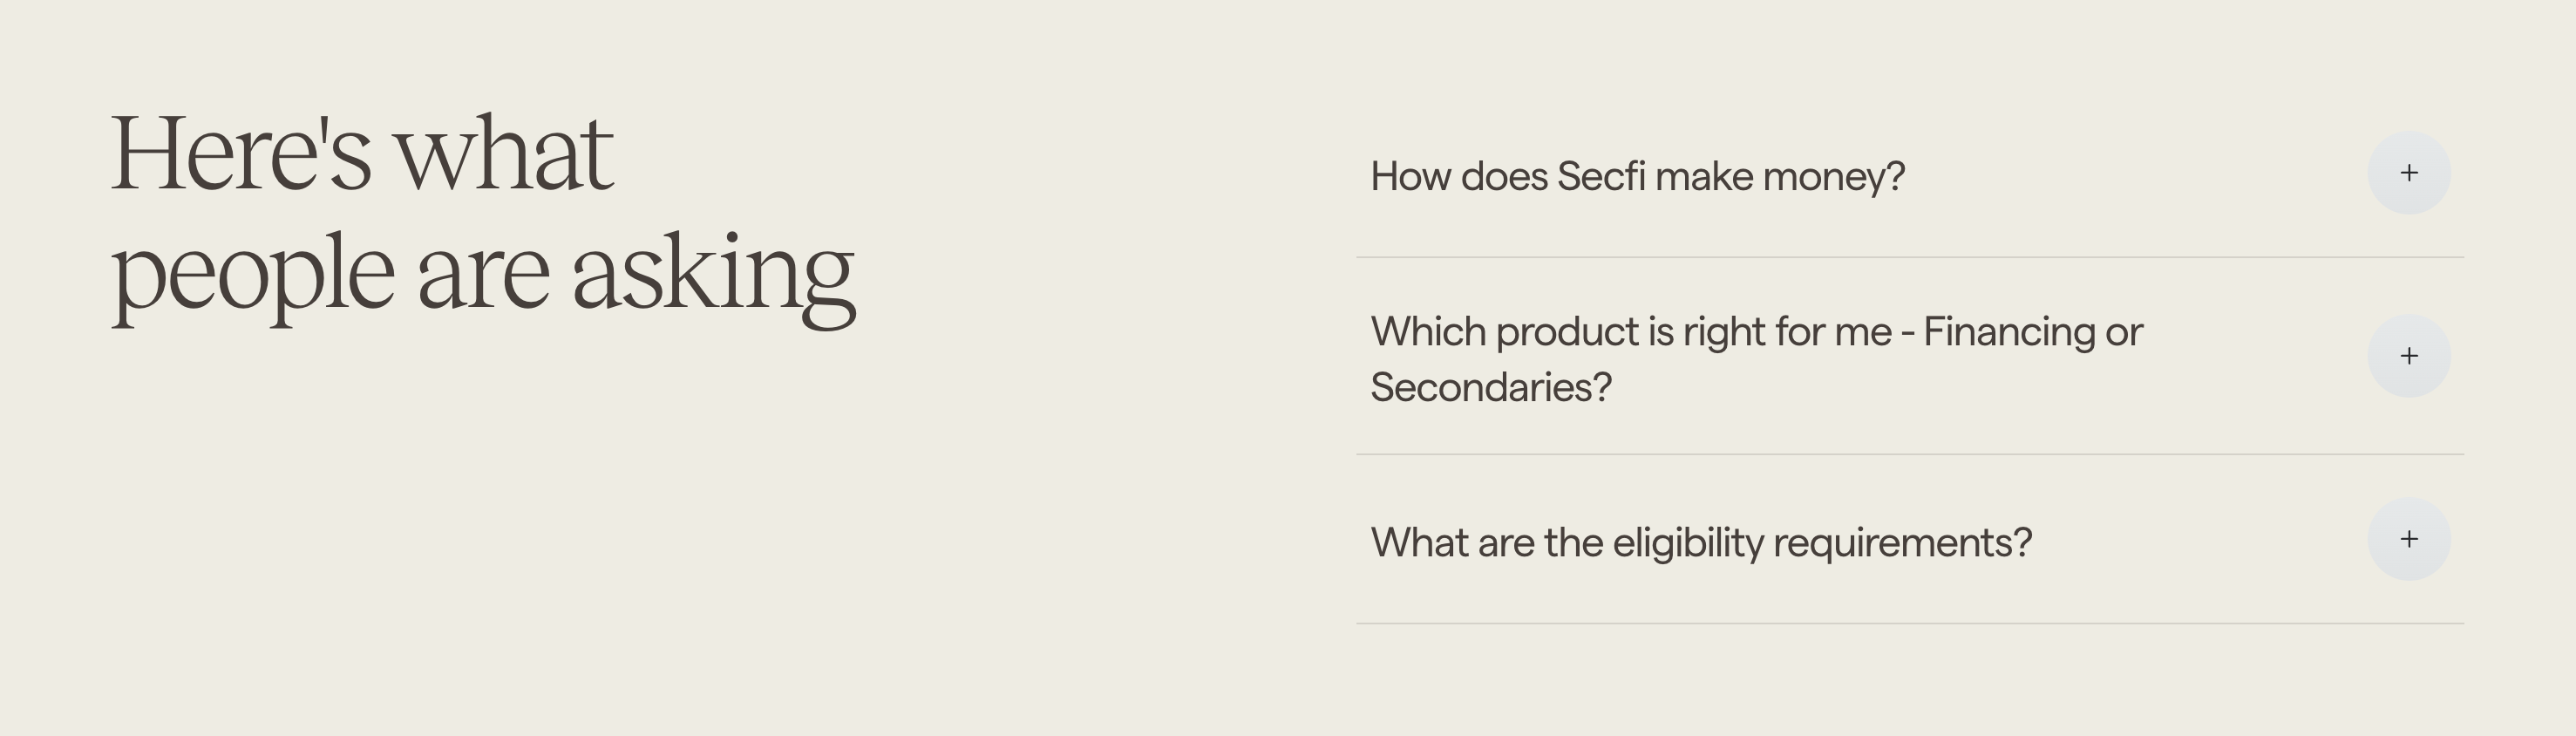Toggle open the product comparison FAQ answer
The image size is (2576, 736).
point(2408,356)
